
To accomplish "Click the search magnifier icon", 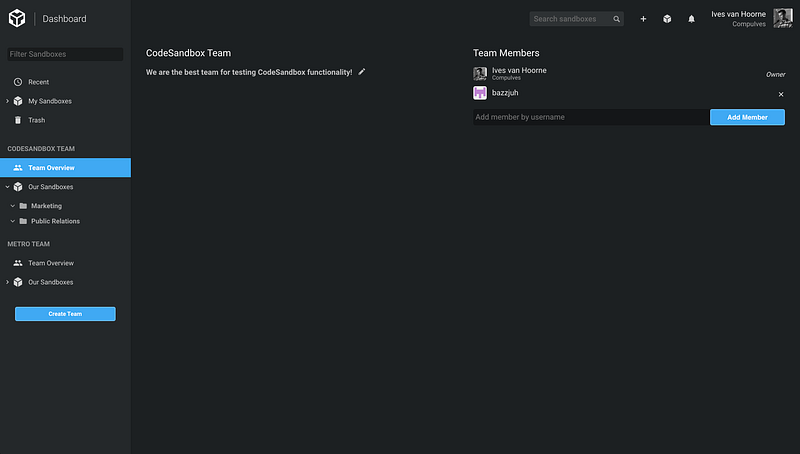I will [616, 19].
